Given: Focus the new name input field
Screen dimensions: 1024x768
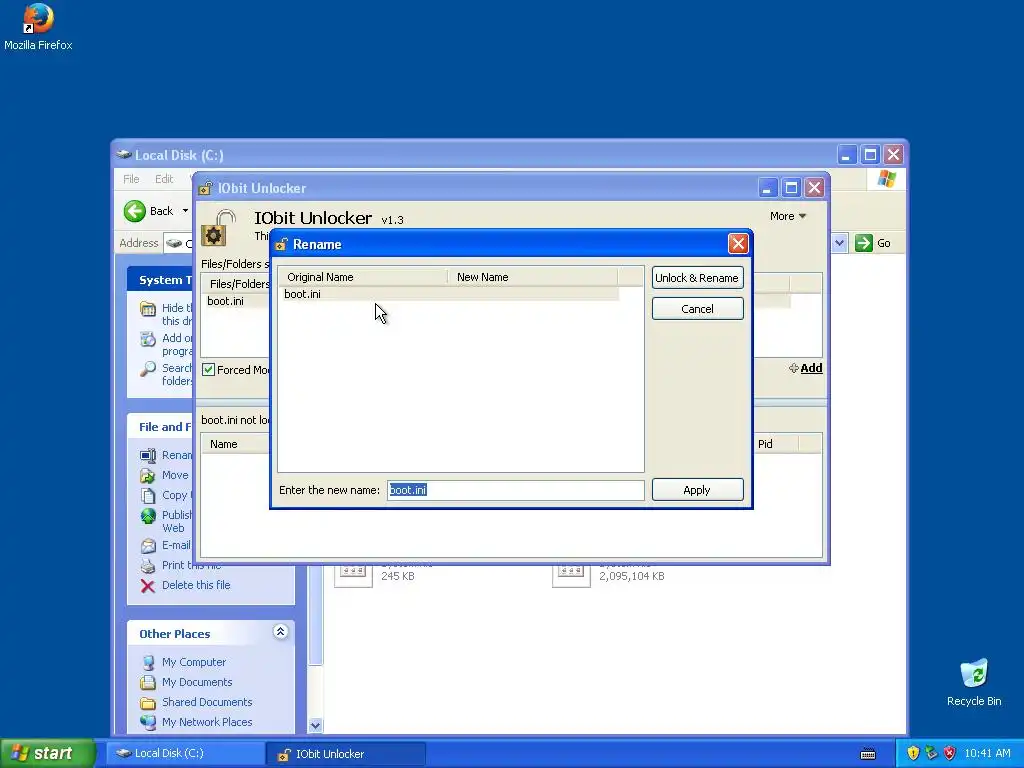Looking at the screenshot, I should (x=515, y=490).
